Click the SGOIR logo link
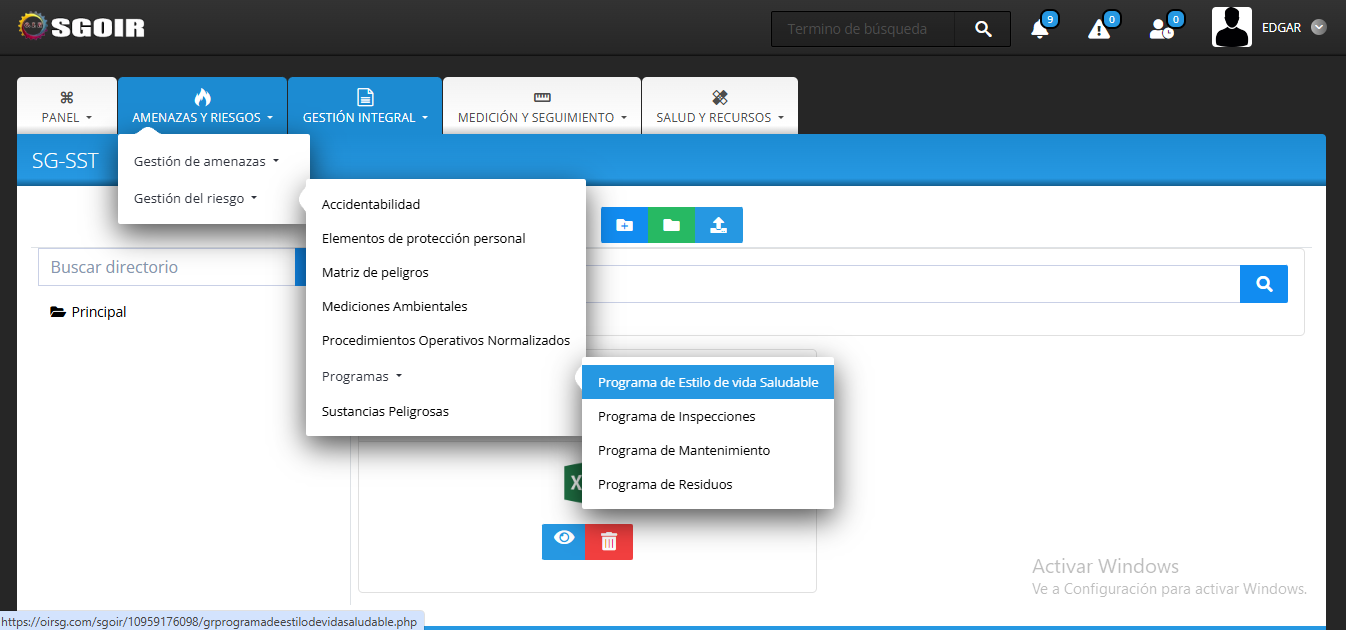The image size is (1346, 630). point(82,27)
